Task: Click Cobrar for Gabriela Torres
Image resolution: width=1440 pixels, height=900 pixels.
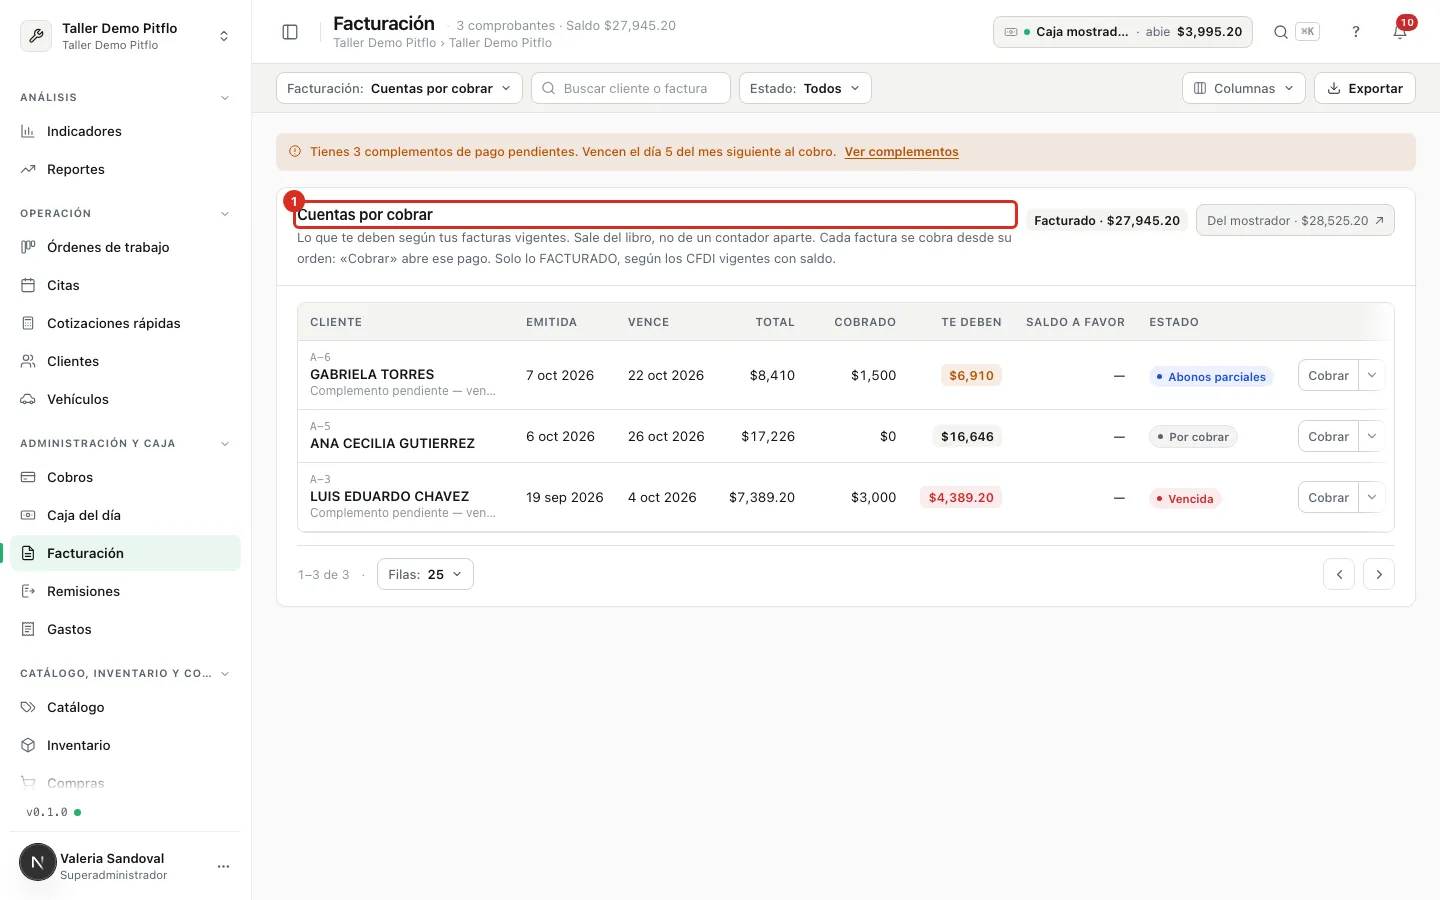Action: (x=1328, y=375)
